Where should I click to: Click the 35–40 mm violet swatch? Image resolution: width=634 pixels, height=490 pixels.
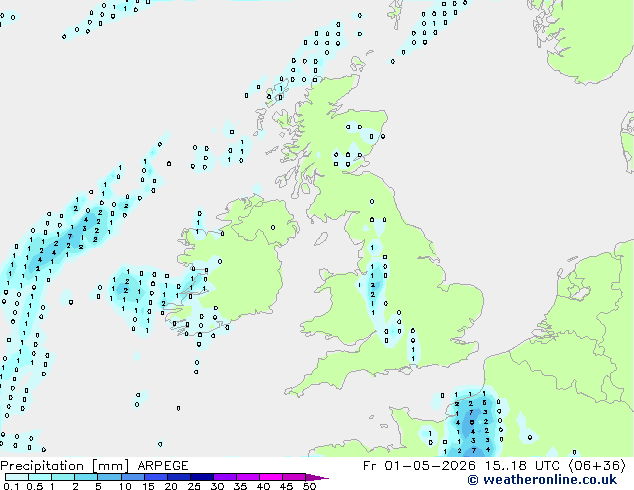(247, 477)
